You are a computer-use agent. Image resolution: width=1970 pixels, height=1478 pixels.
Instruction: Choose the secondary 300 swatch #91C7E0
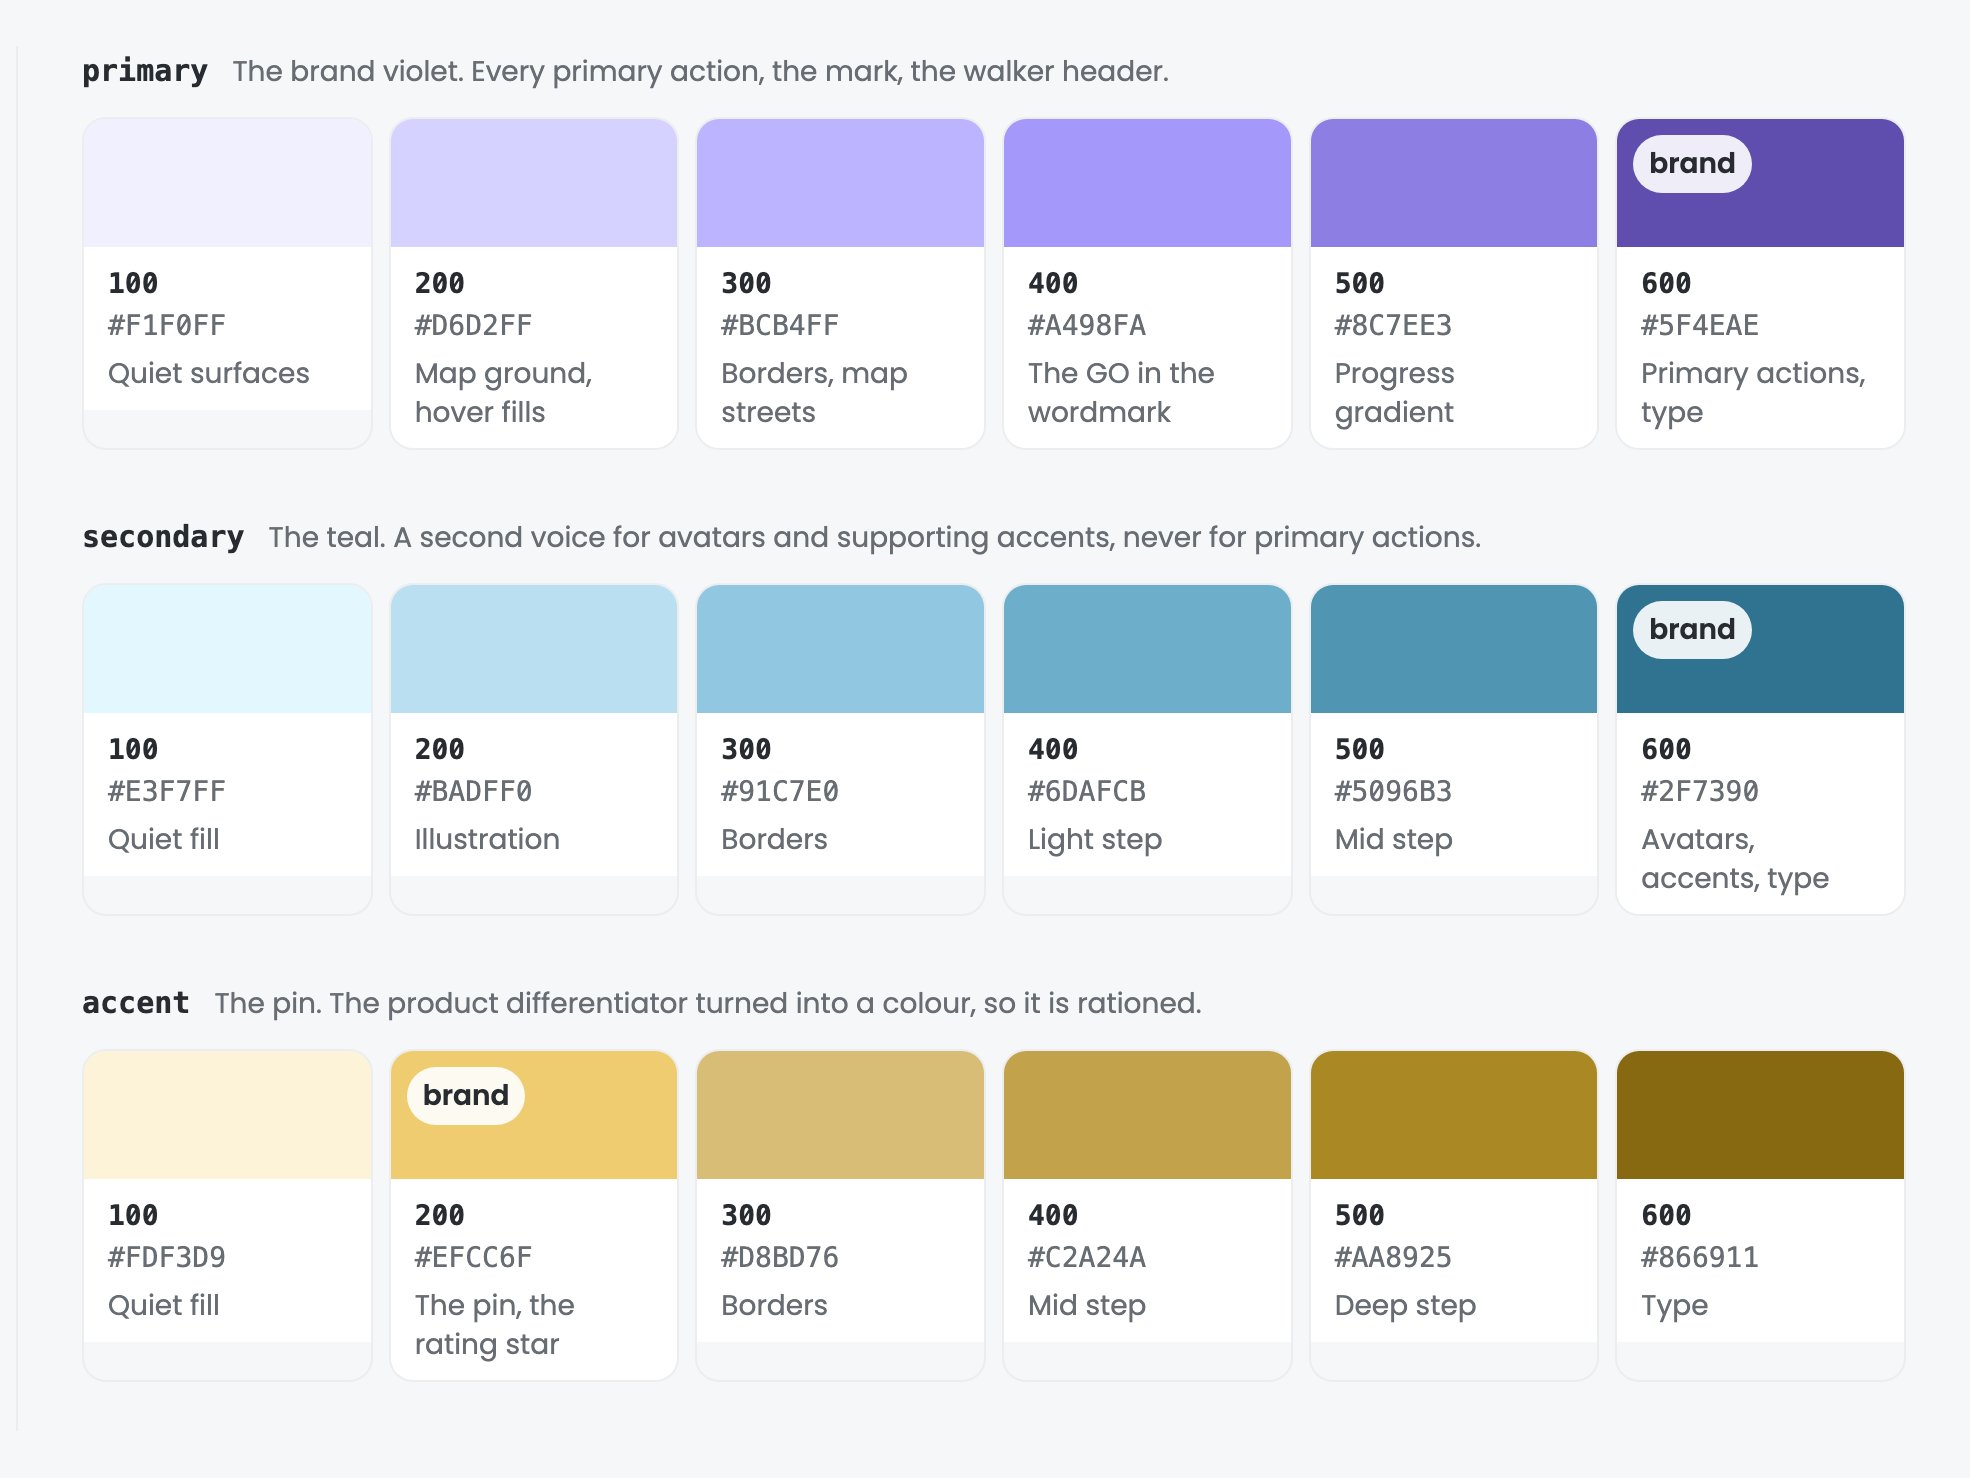click(x=840, y=649)
